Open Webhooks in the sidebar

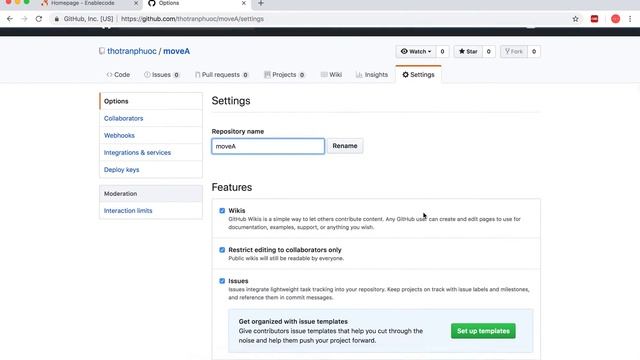[x=151, y=136]
